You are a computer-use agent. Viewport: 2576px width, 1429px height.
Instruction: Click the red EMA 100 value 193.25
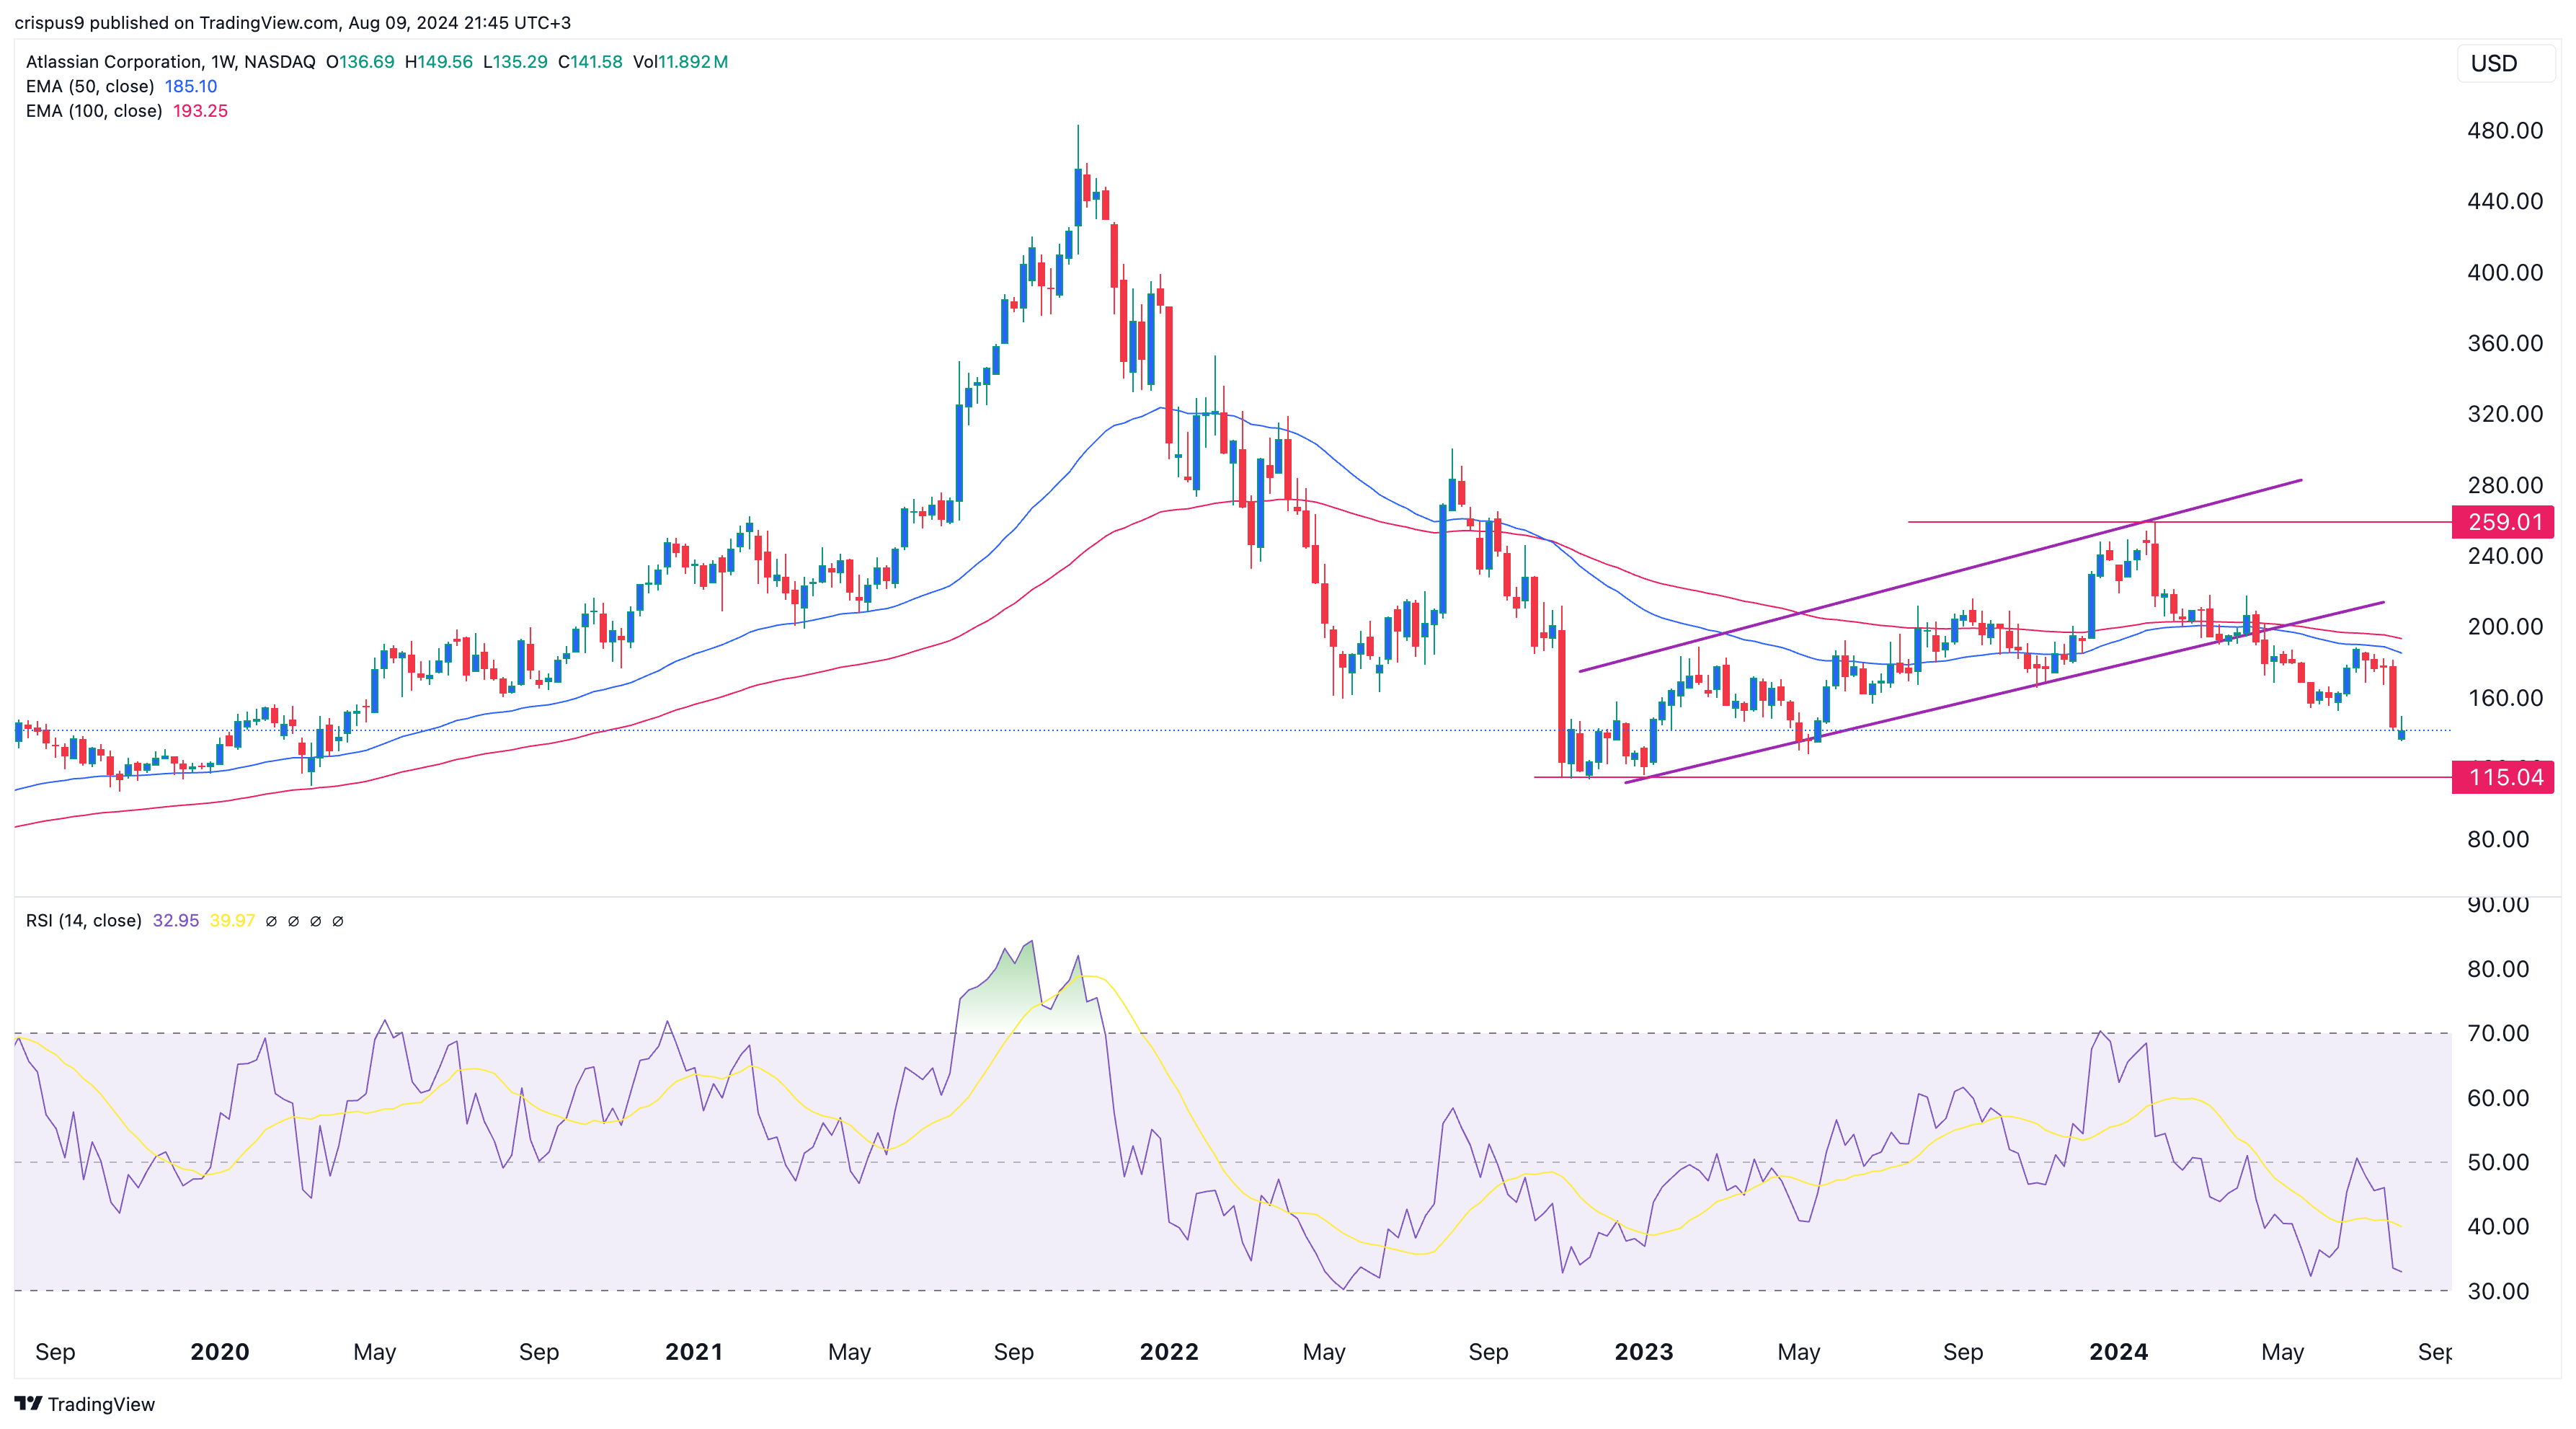[x=200, y=111]
